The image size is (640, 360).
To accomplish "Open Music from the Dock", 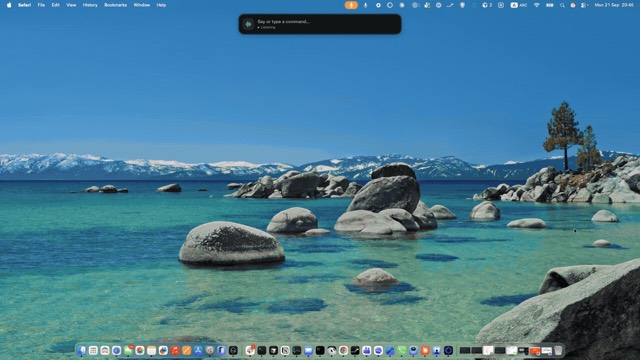I will (175, 350).
